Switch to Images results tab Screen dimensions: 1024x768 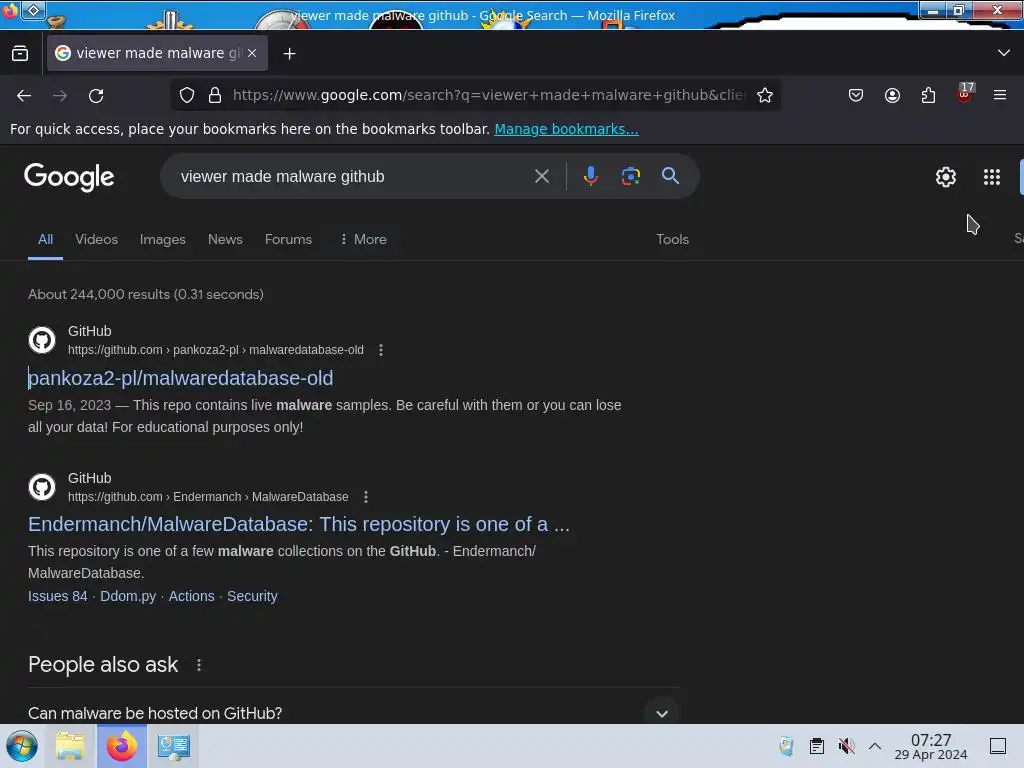pyautogui.click(x=163, y=240)
